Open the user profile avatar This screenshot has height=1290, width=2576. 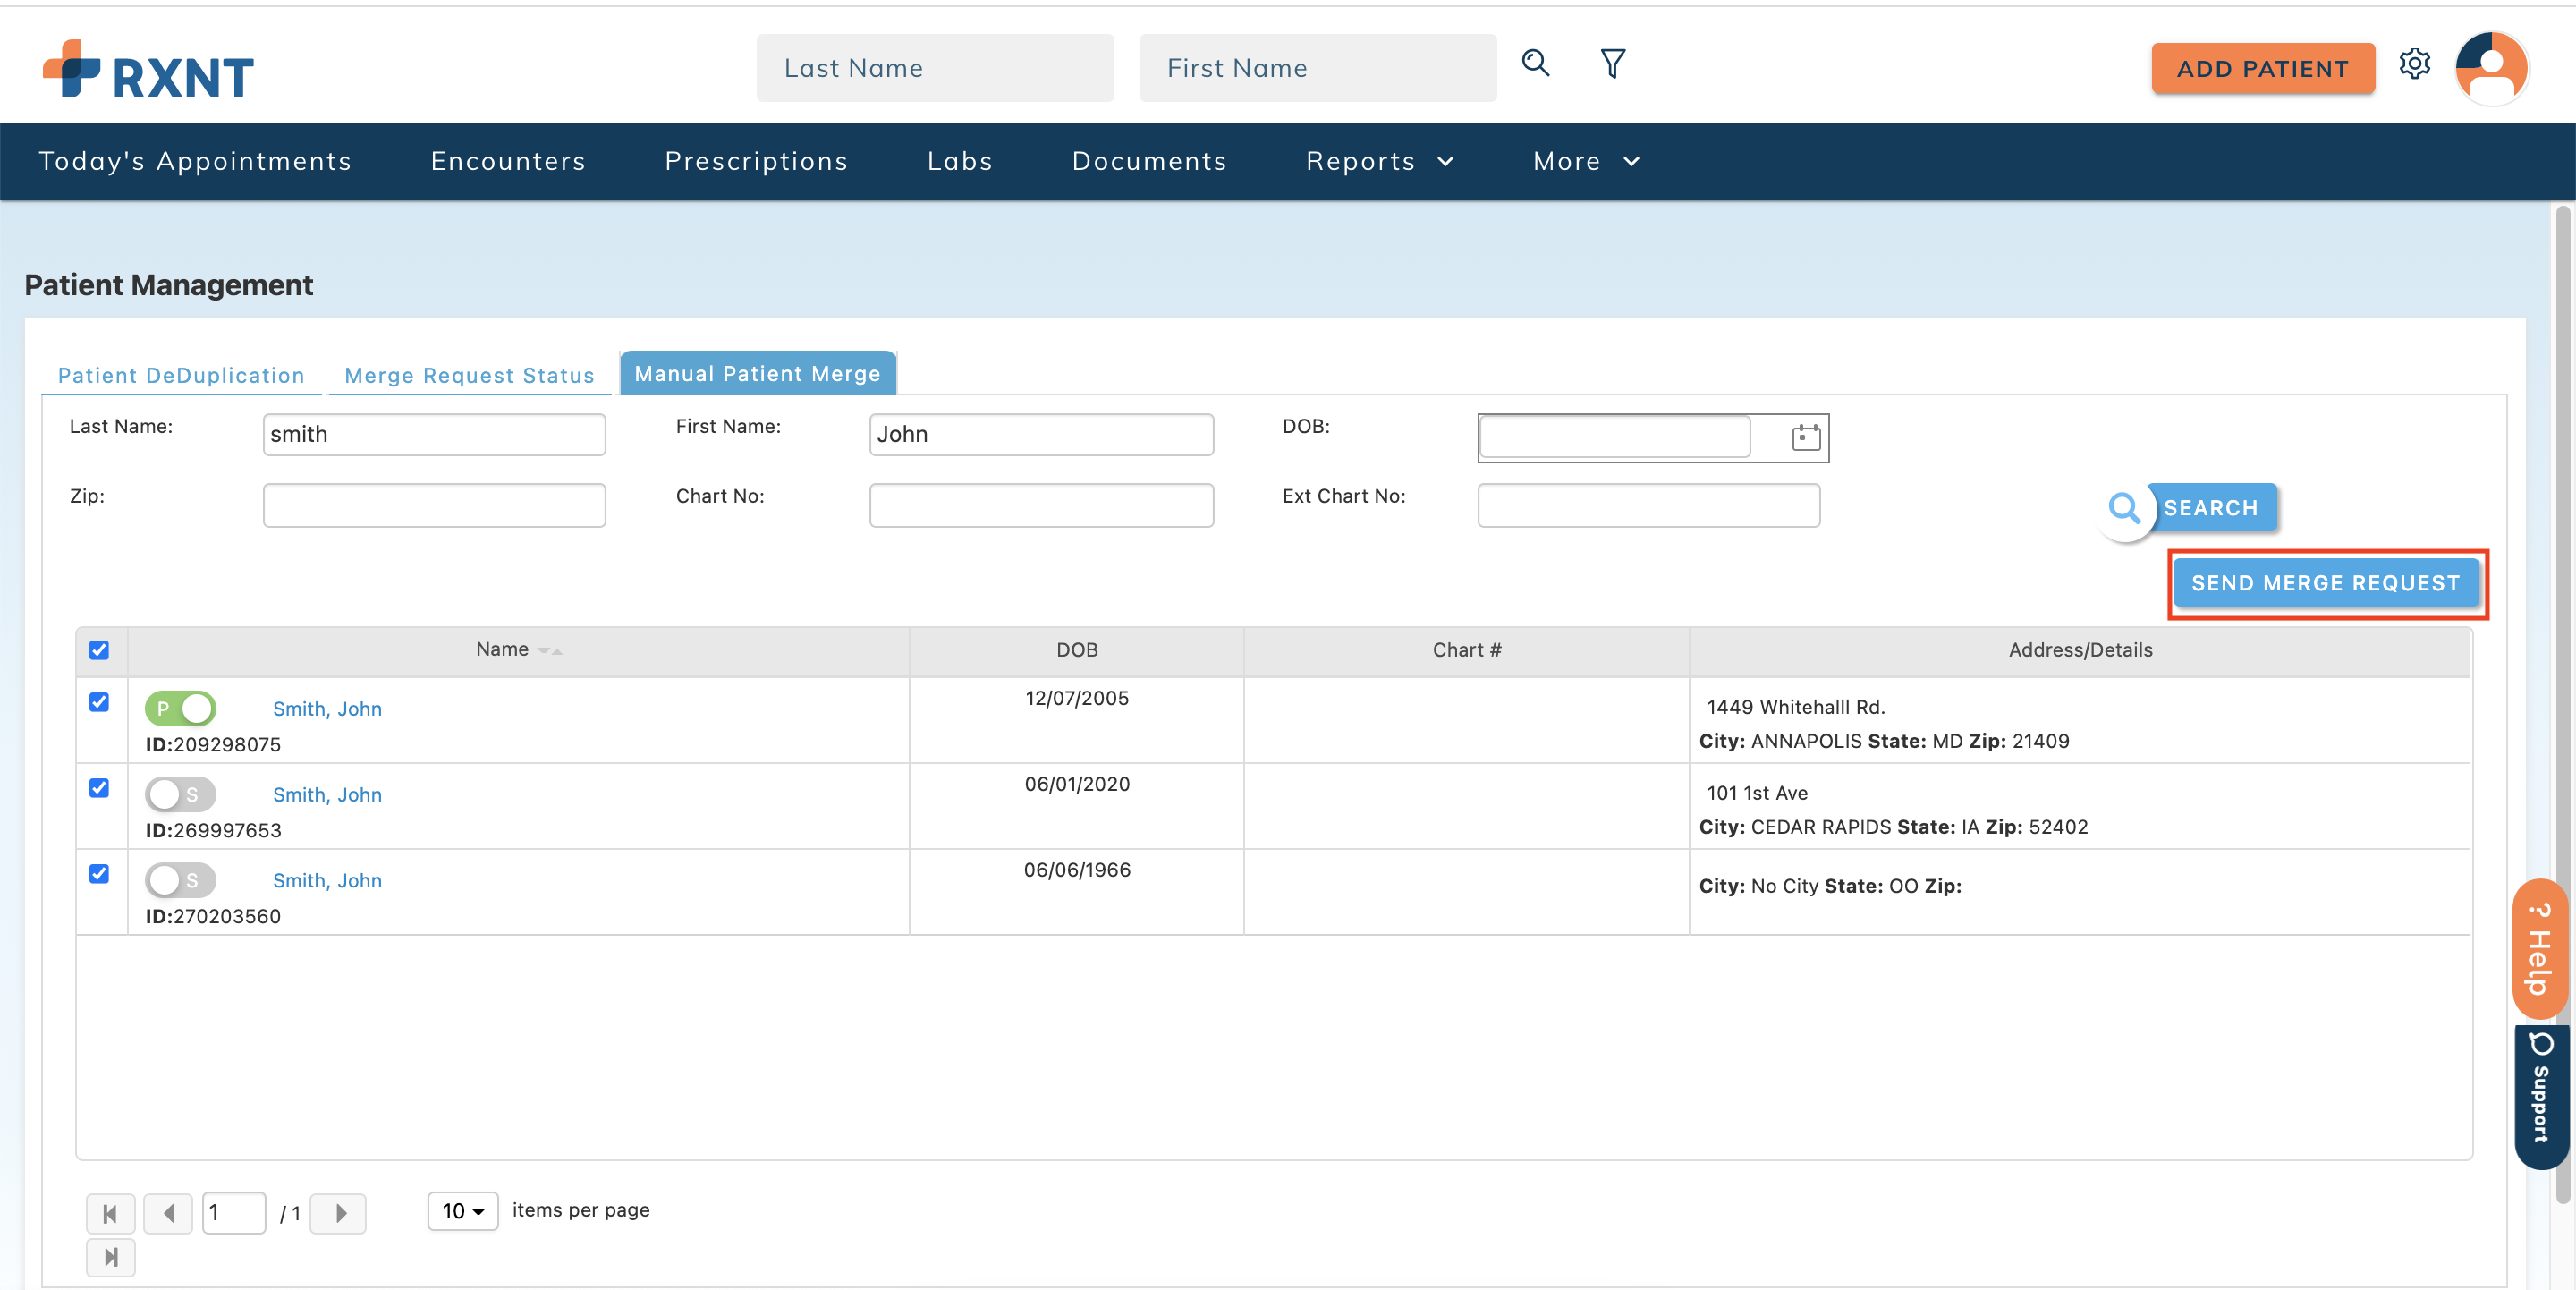2491,68
